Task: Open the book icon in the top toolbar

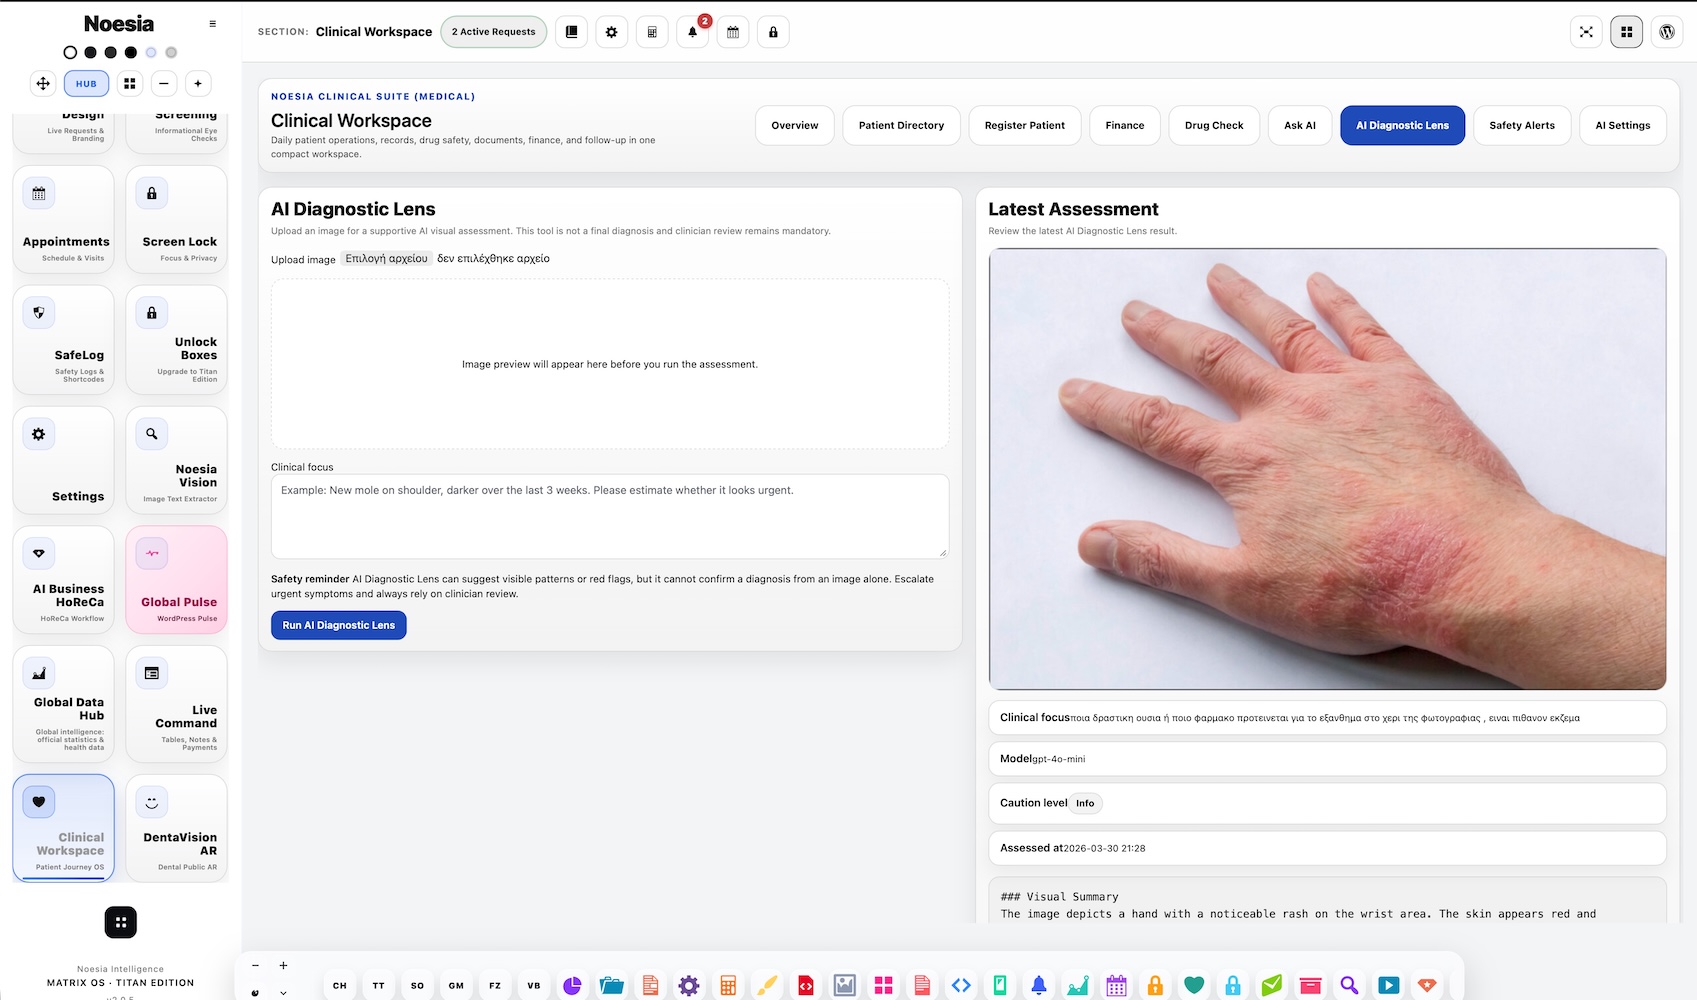Action: [x=571, y=32]
